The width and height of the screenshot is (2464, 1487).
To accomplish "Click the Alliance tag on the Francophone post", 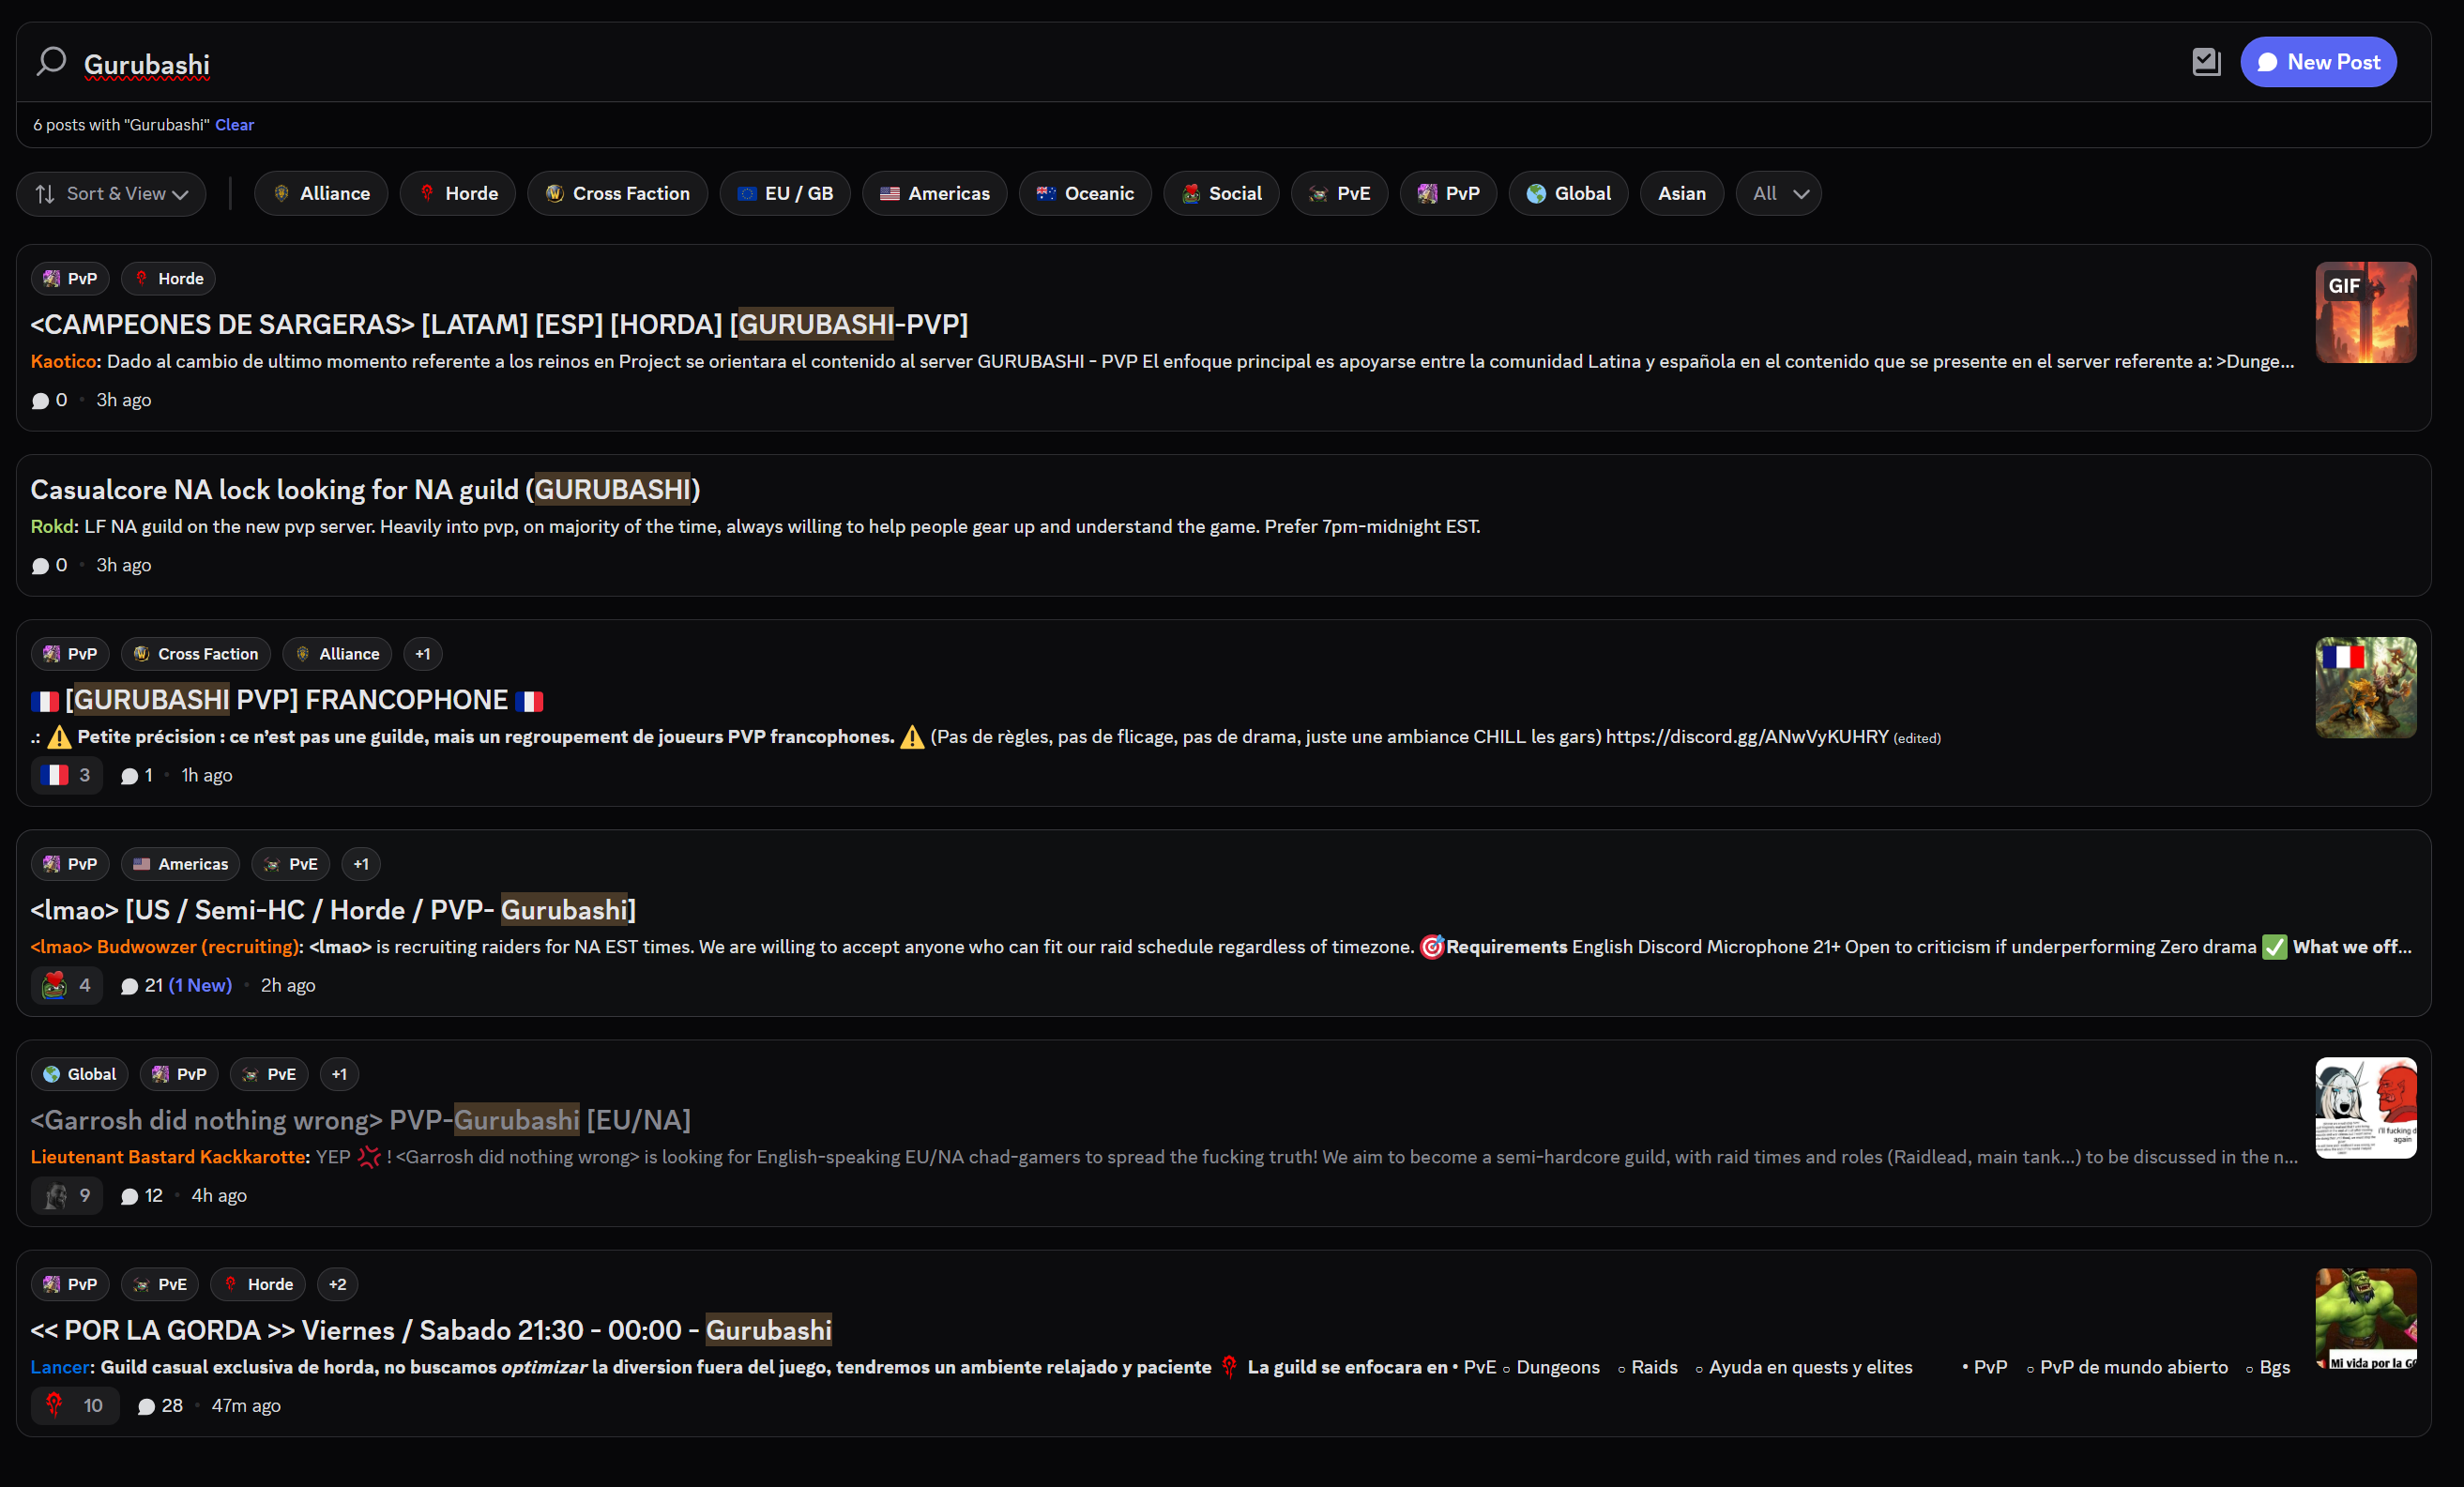I will [x=337, y=654].
